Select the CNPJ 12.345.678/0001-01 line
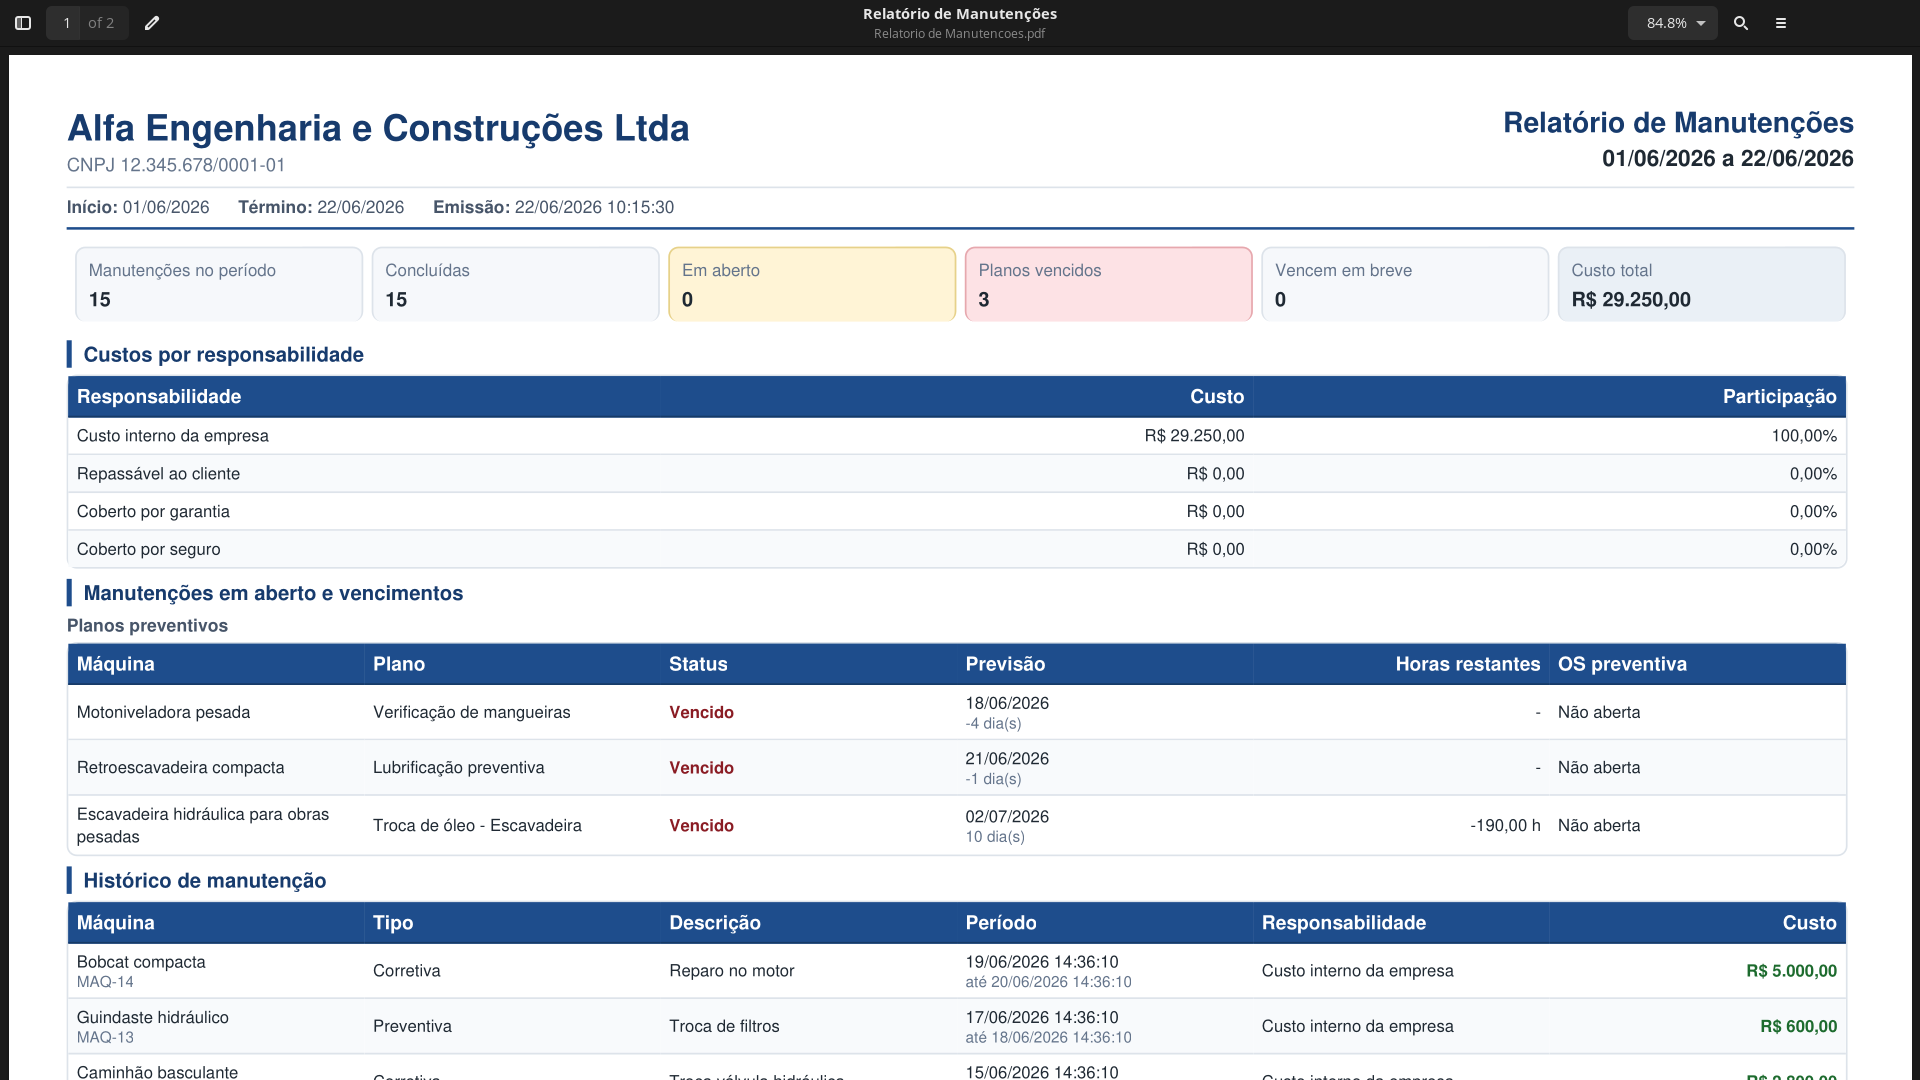 coord(176,165)
